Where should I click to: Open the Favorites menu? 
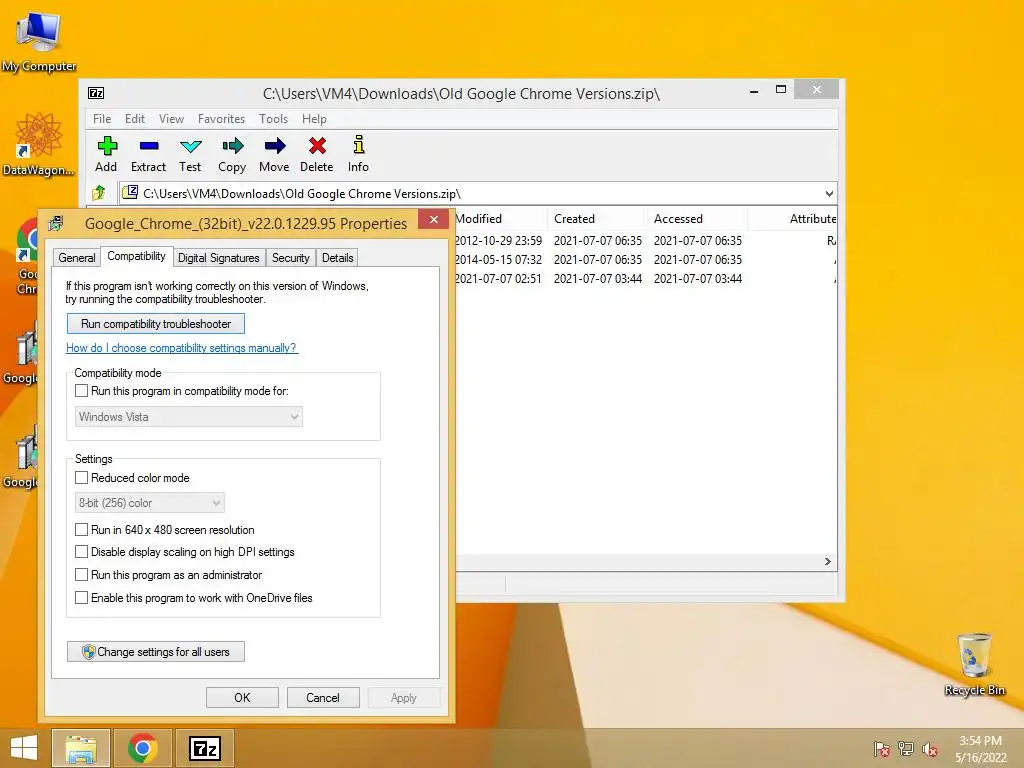click(221, 119)
